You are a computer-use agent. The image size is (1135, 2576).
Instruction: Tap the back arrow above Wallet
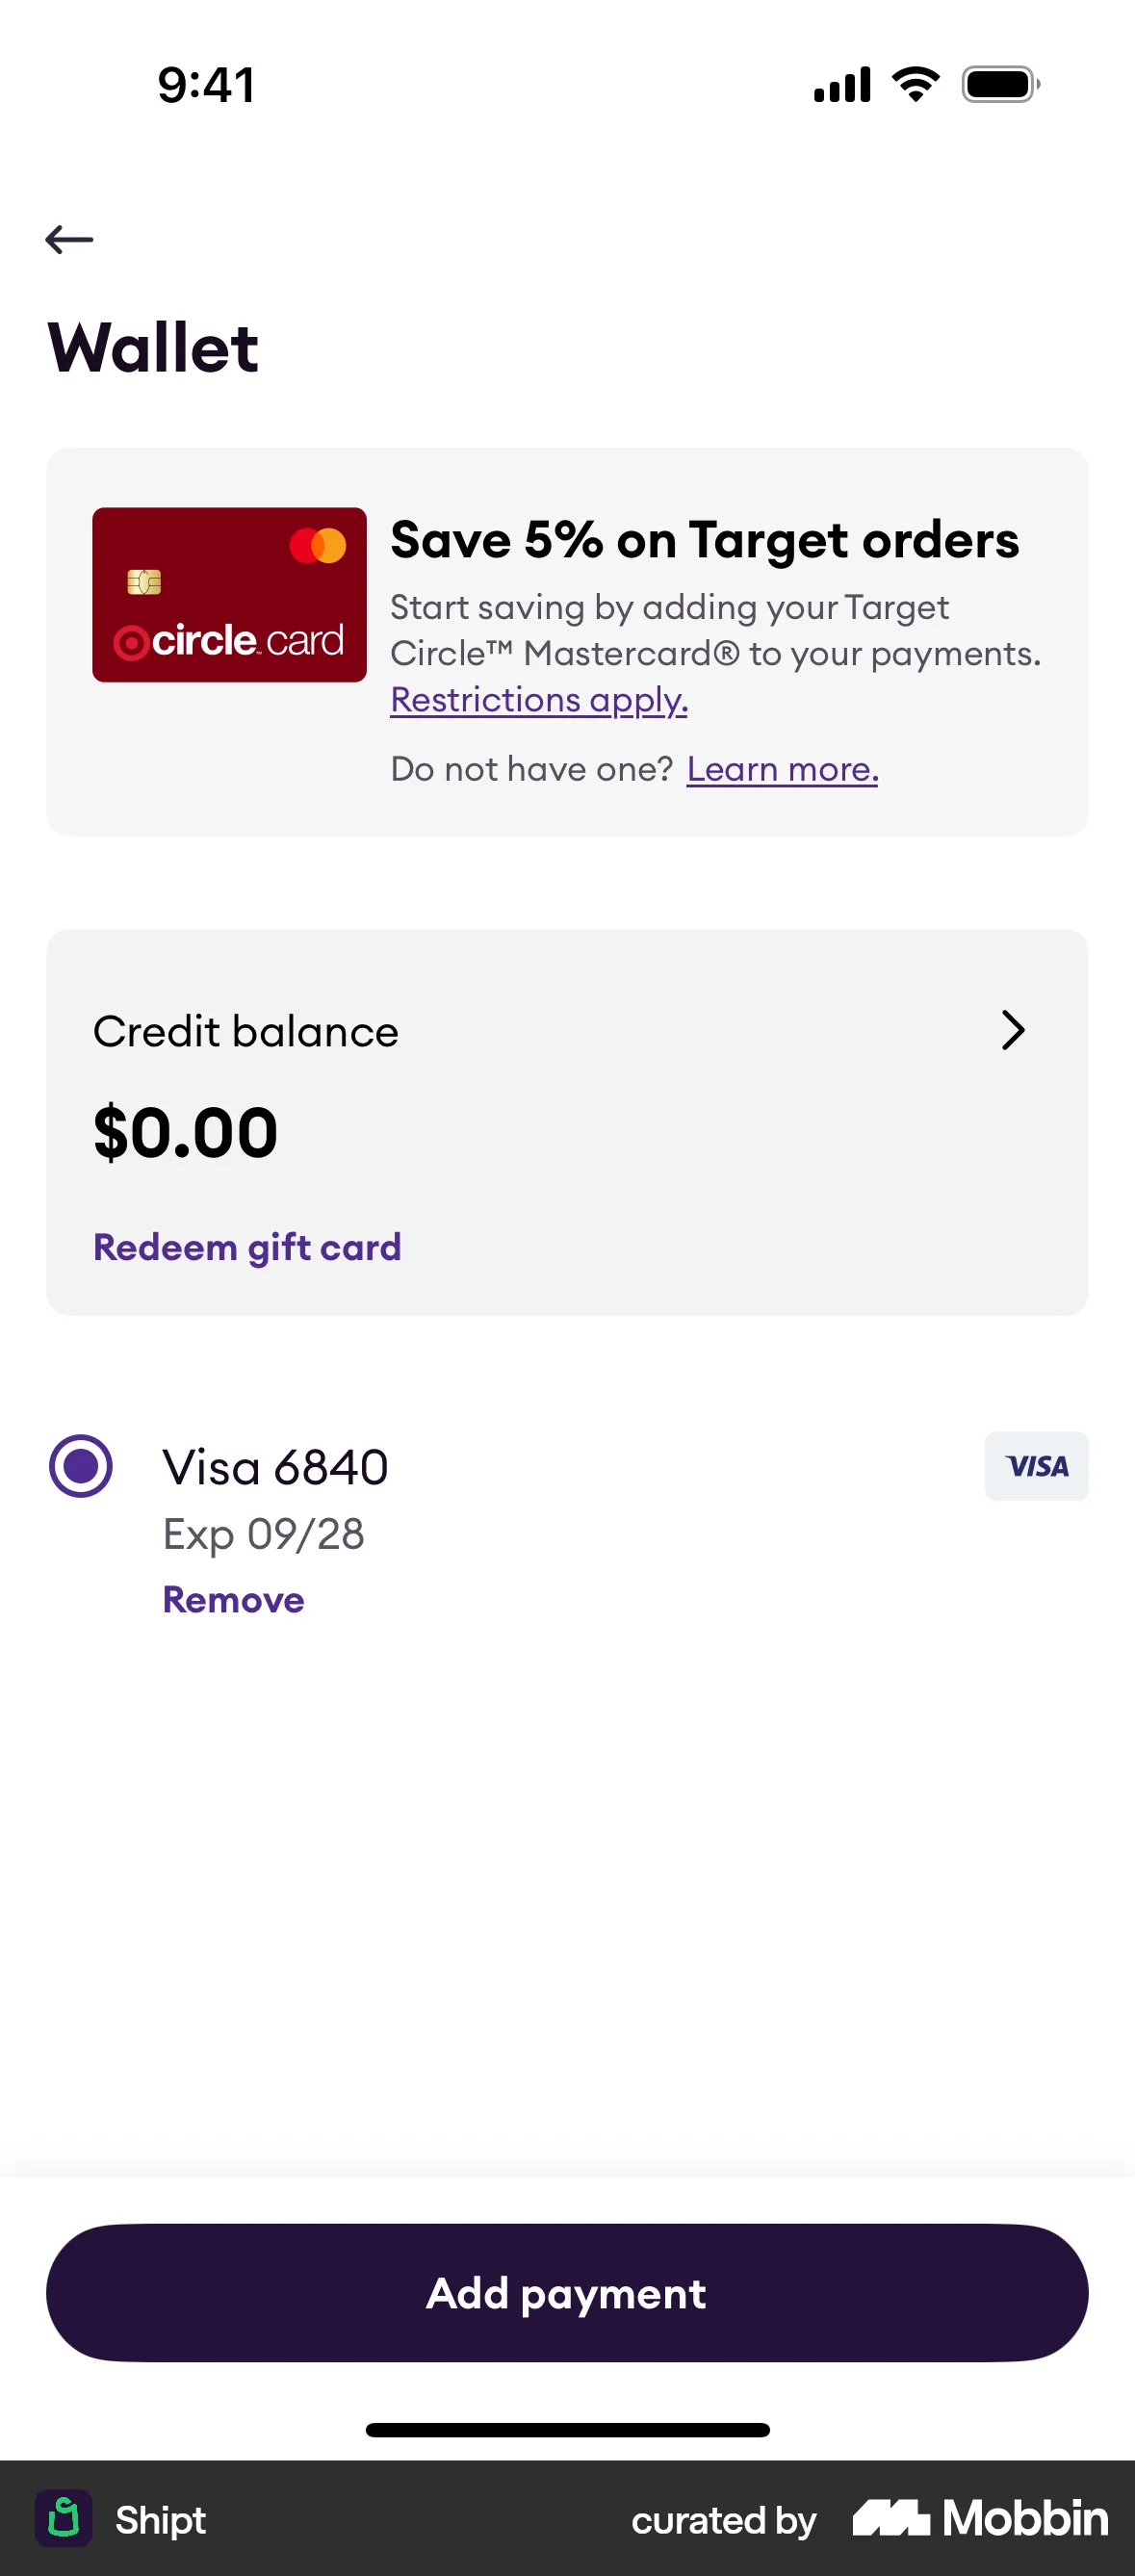[69, 240]
